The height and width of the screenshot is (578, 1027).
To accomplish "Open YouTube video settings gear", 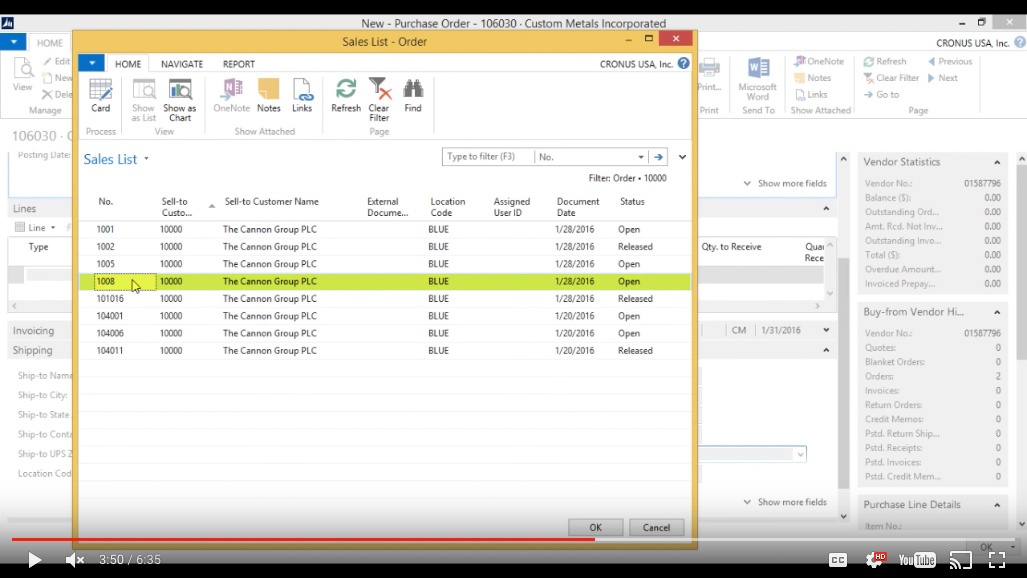I will (x=874, y=560).
